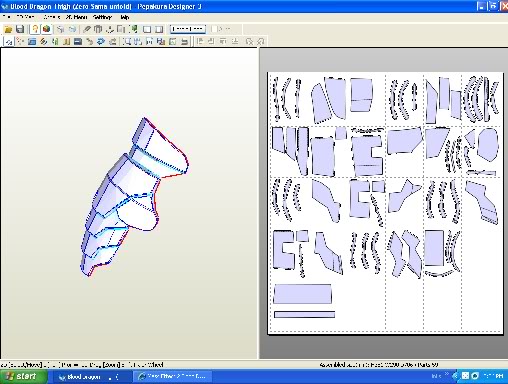Image resolution: width=508 pixels, height=384 pixels.
Task: Switch to the browser window taskbar button
Action: [173, 377]
